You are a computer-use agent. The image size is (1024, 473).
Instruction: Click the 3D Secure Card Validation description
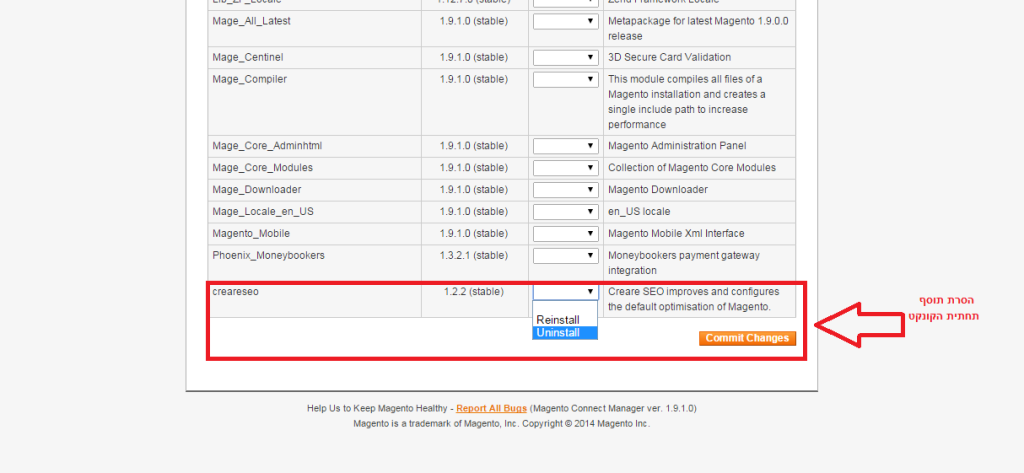(669, 57)
